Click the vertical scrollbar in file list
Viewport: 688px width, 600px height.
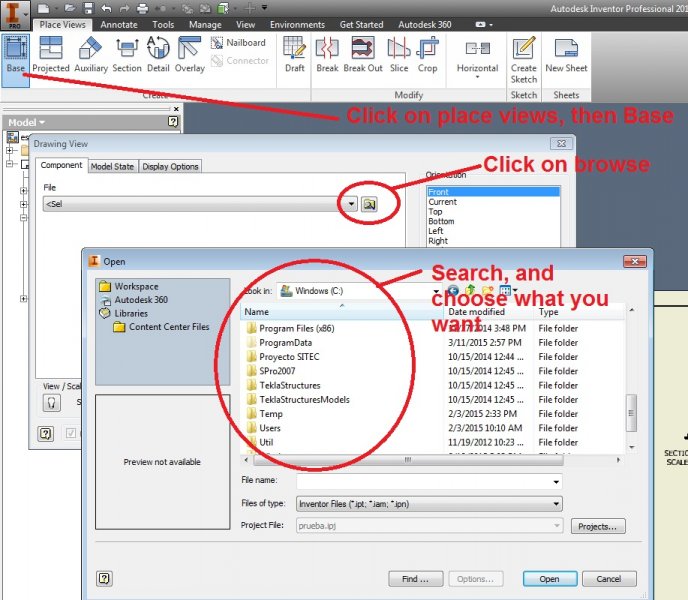click(x=631, y=413)
